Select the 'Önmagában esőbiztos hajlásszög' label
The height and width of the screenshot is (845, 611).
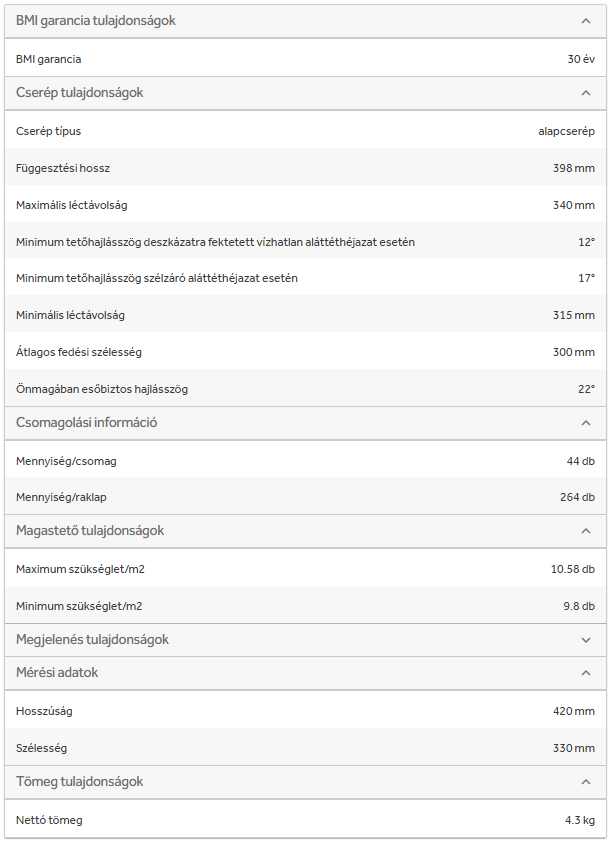tap(102, 389)
